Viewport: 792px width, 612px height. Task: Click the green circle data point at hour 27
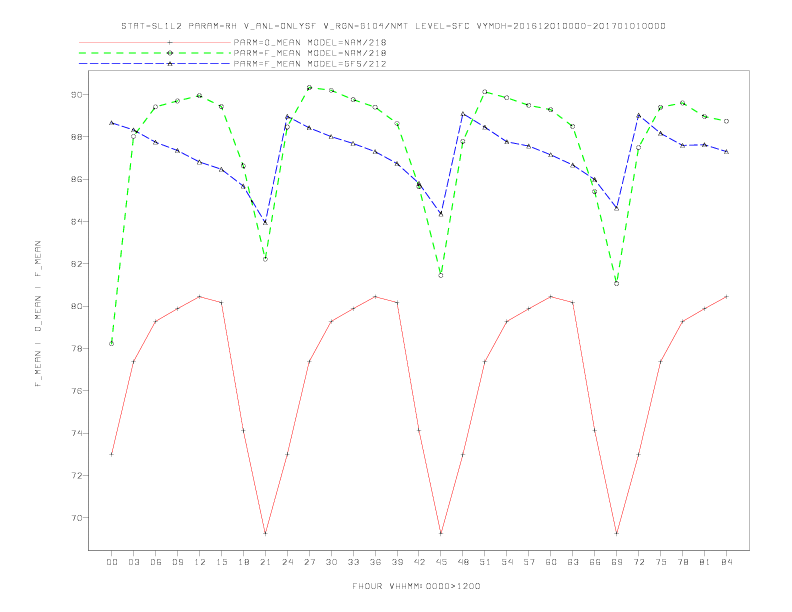tap(309, 87)
